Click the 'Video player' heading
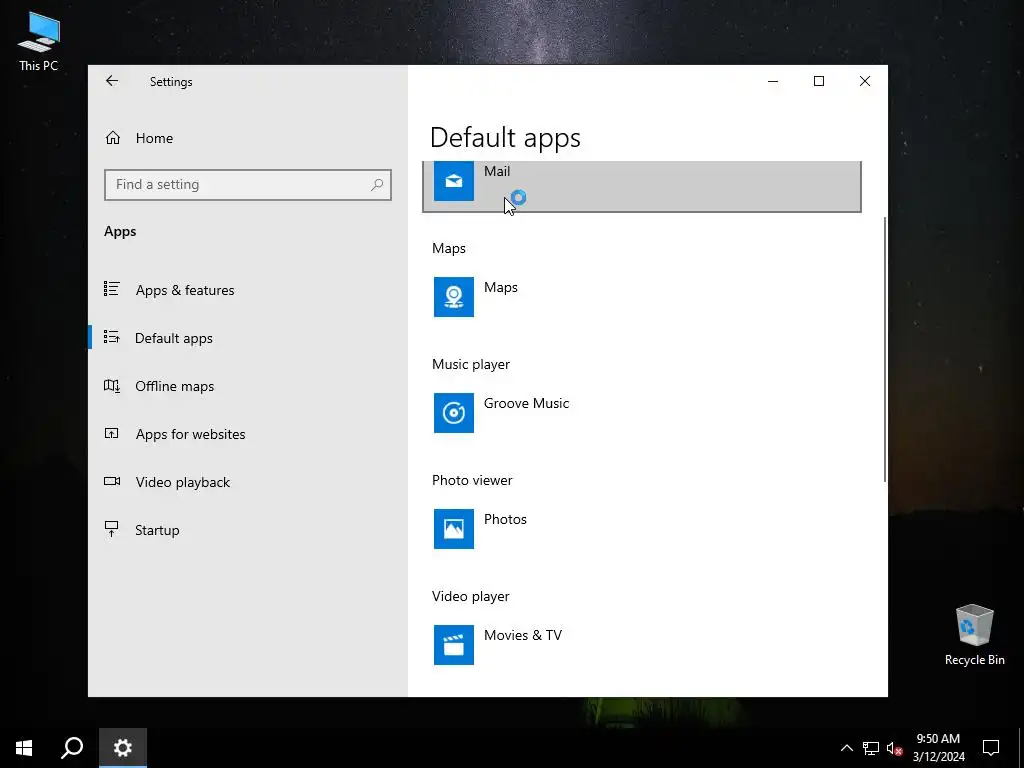This screenshot has width=1024, height=768. tap(471, 596)
